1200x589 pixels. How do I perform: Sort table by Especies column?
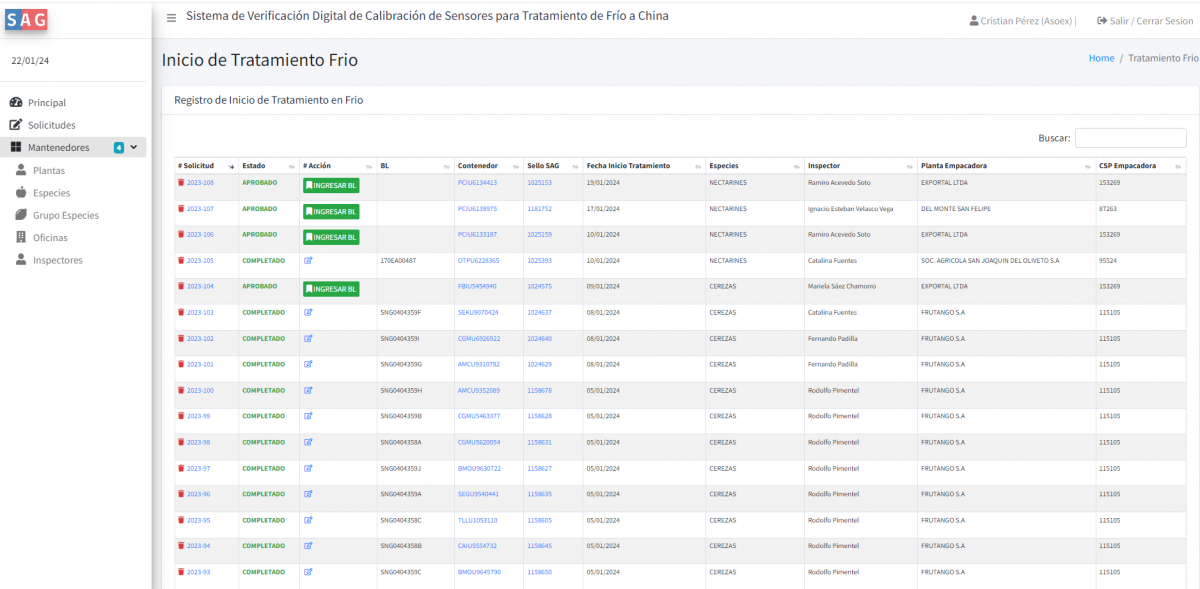755,166
